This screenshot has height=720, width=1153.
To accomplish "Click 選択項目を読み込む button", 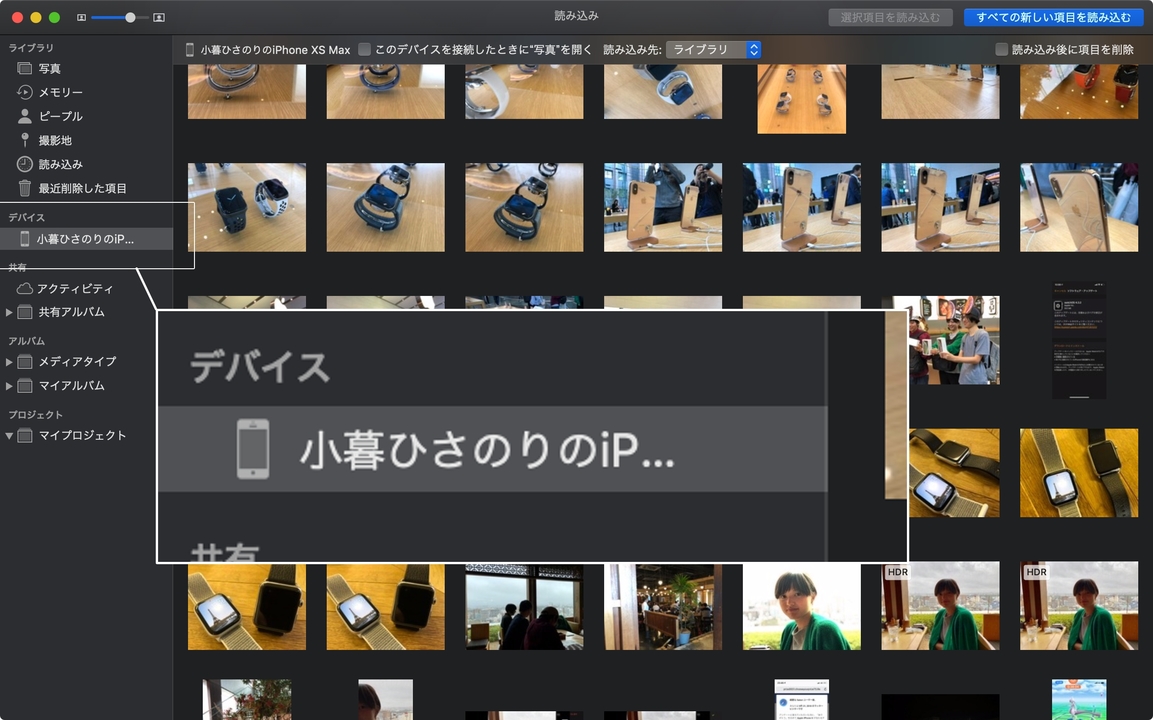I will tap(890, 17).
